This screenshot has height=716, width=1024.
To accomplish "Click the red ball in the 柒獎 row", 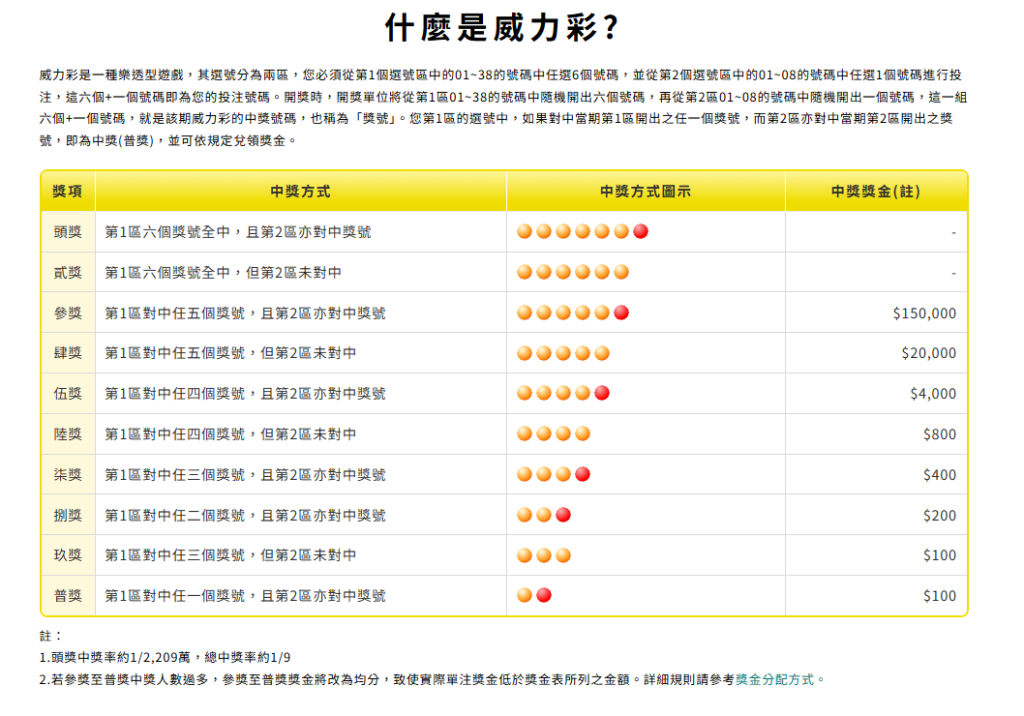I will pyautogui.click(x=582, y=474).
